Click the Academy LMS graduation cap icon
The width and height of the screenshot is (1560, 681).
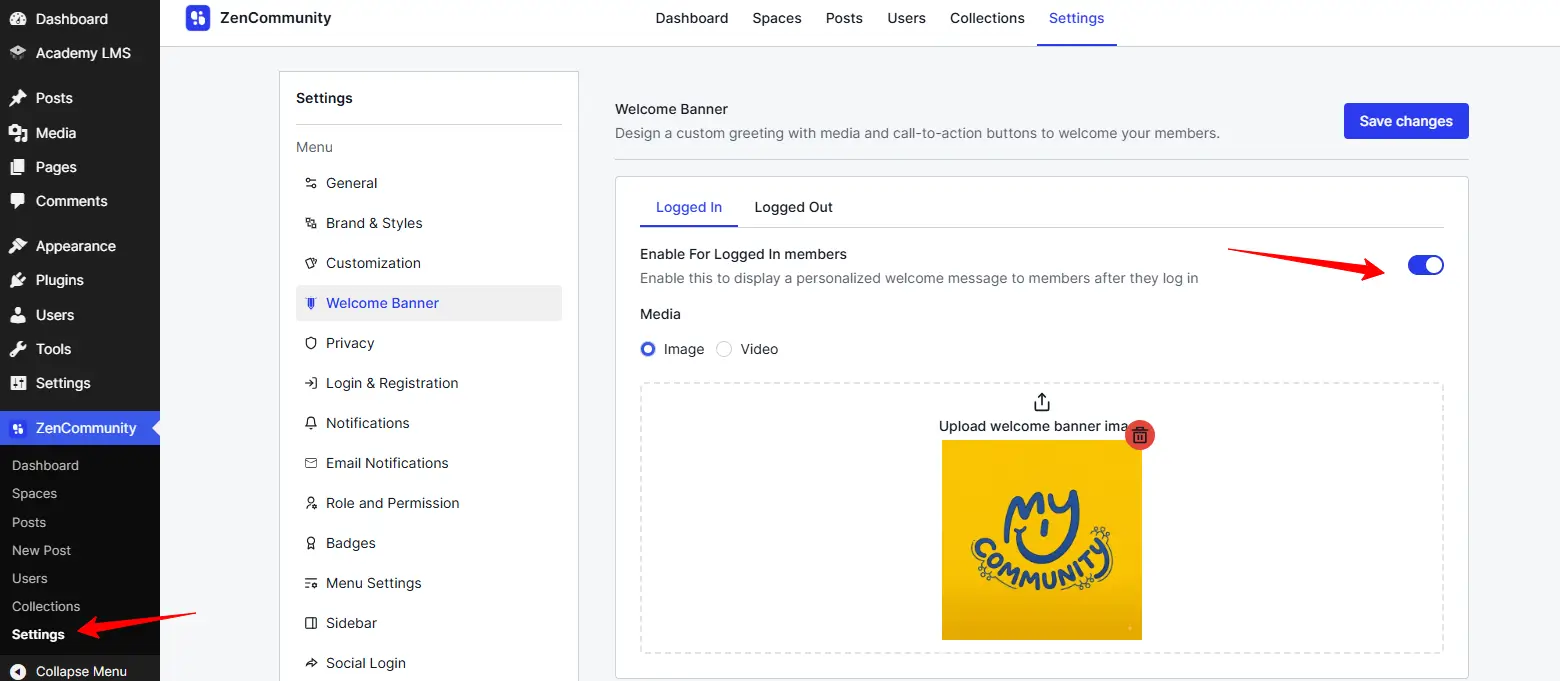coord(18,53)
